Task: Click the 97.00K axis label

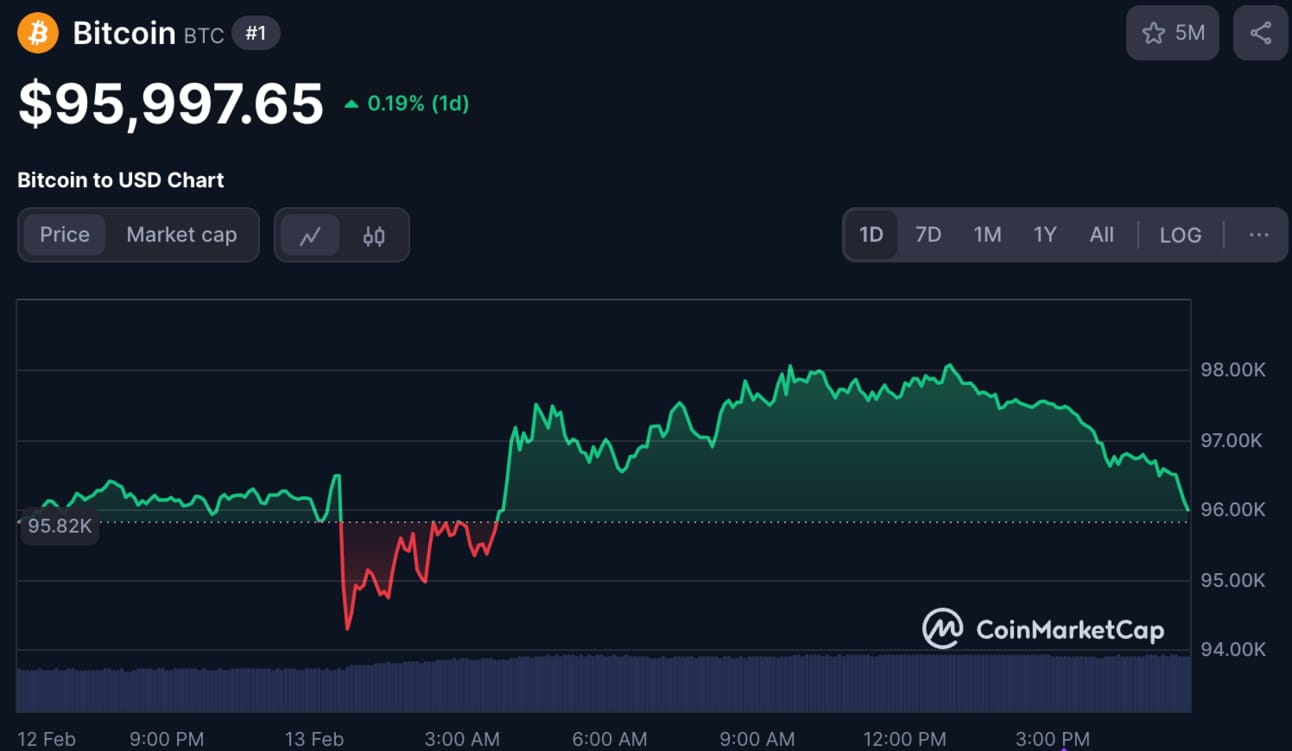Action: pyautogui.click(x=1233, y=440)
